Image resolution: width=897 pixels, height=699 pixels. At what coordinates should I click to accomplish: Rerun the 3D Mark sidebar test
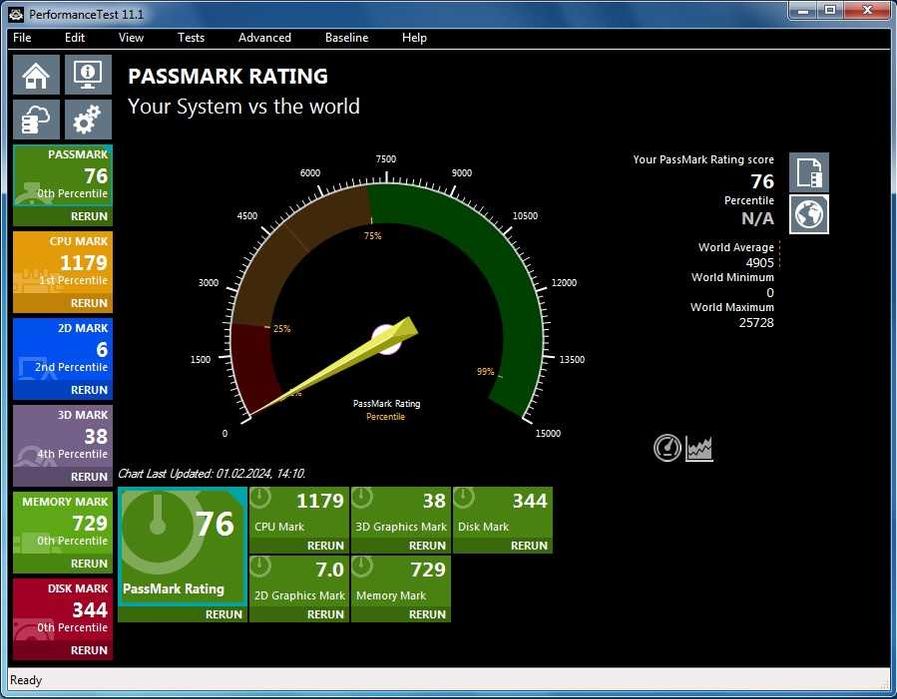pyautogui.click(x=89, y=477)
